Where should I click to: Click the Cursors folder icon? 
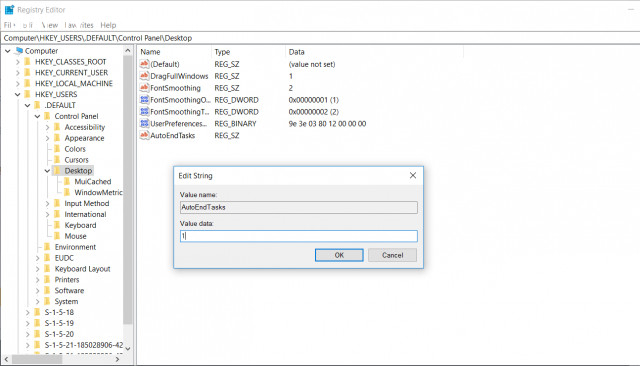(57, 160)
